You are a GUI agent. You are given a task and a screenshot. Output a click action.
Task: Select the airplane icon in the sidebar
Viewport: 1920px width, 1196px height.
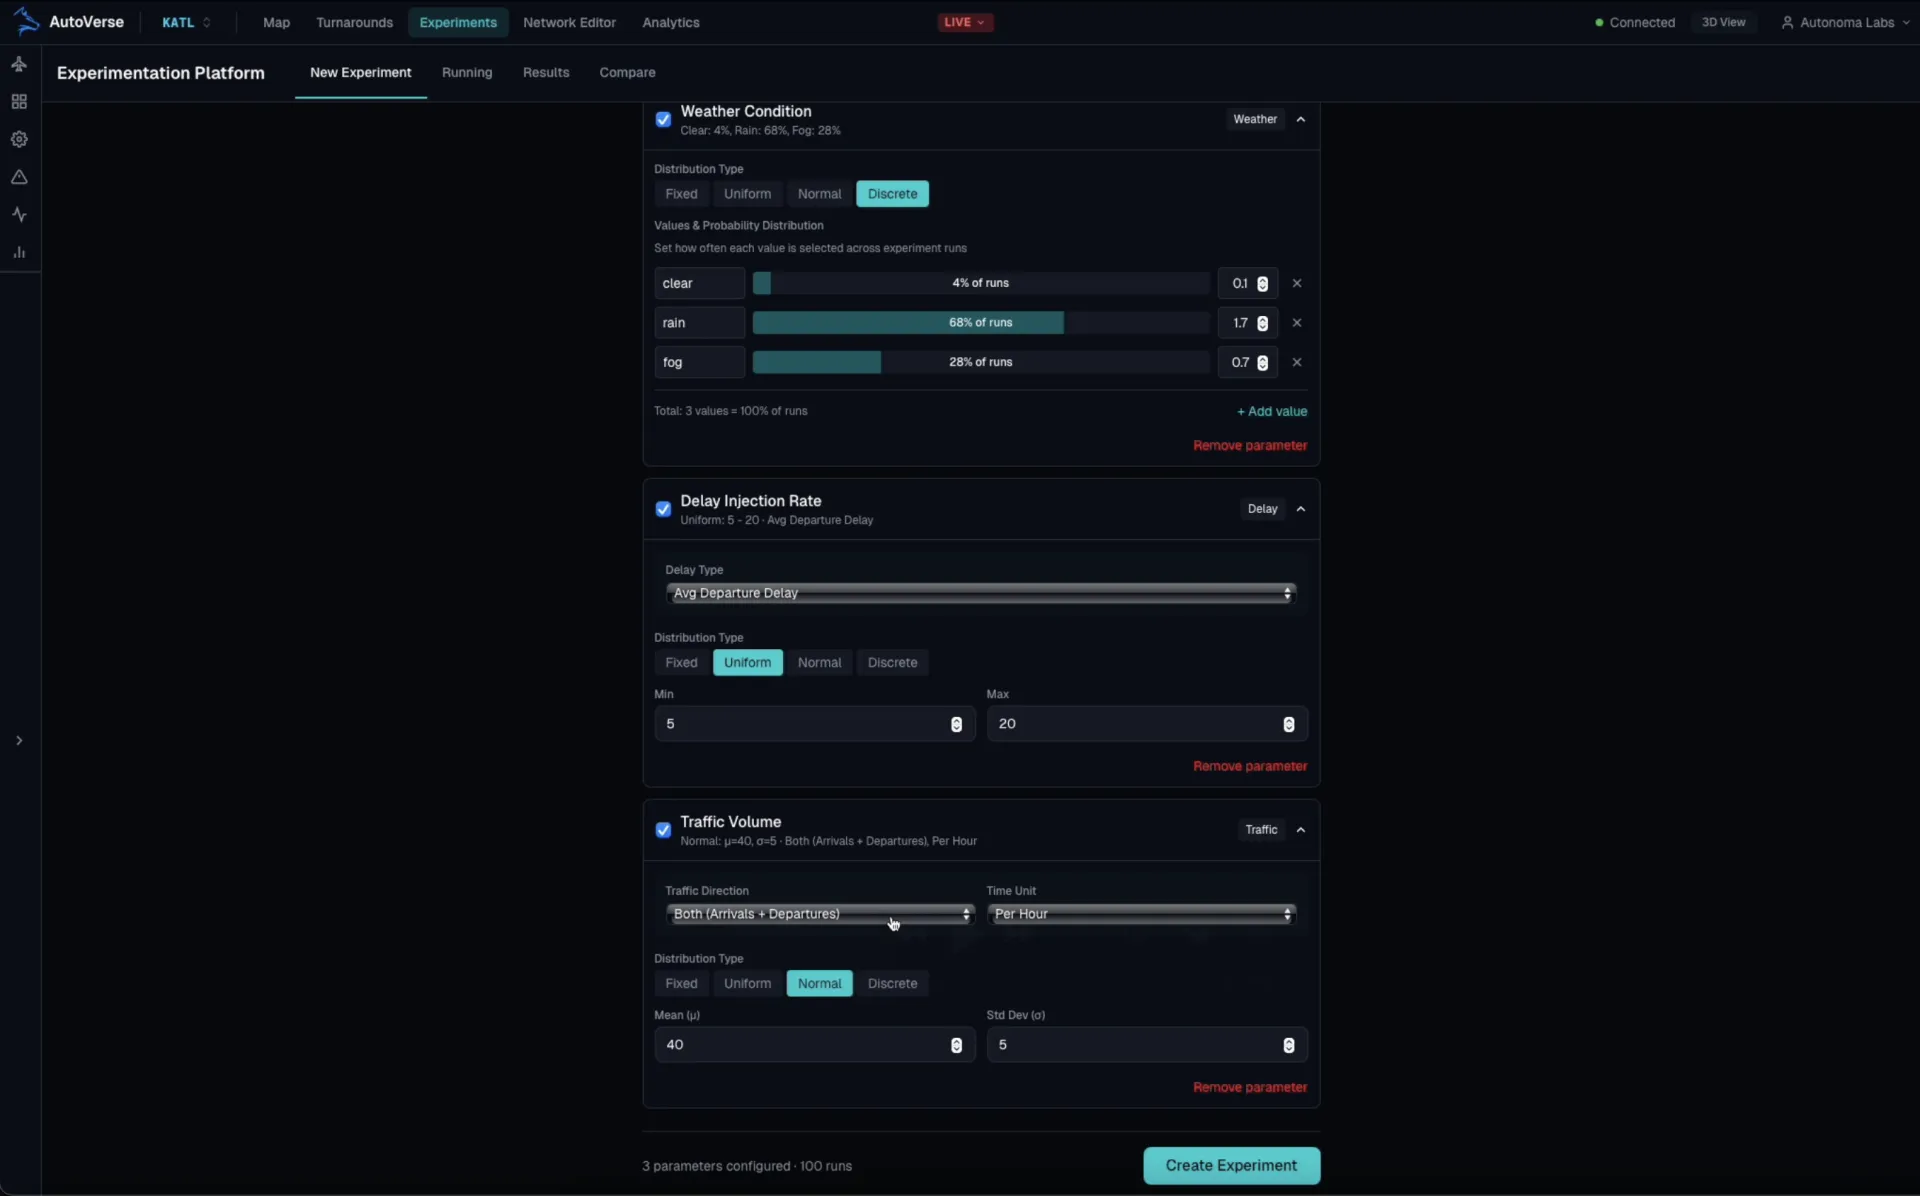20,63
